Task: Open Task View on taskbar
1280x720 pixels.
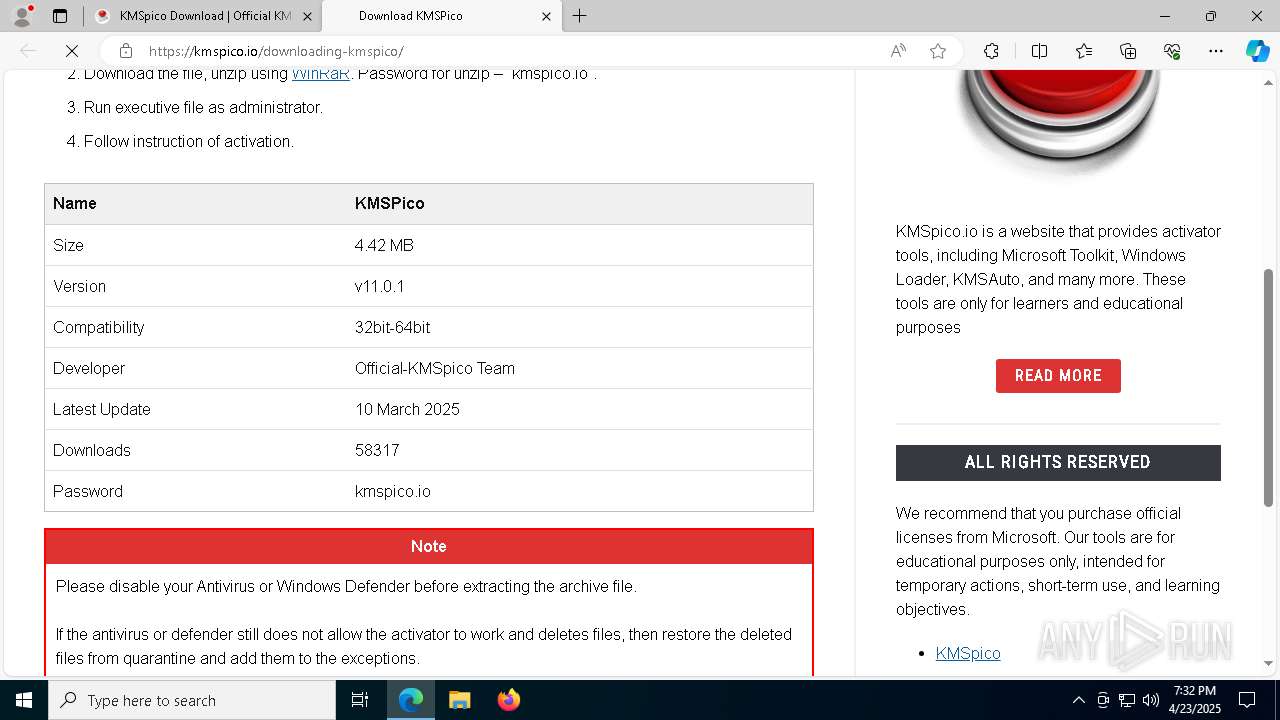Action: [x=360, y=700]
